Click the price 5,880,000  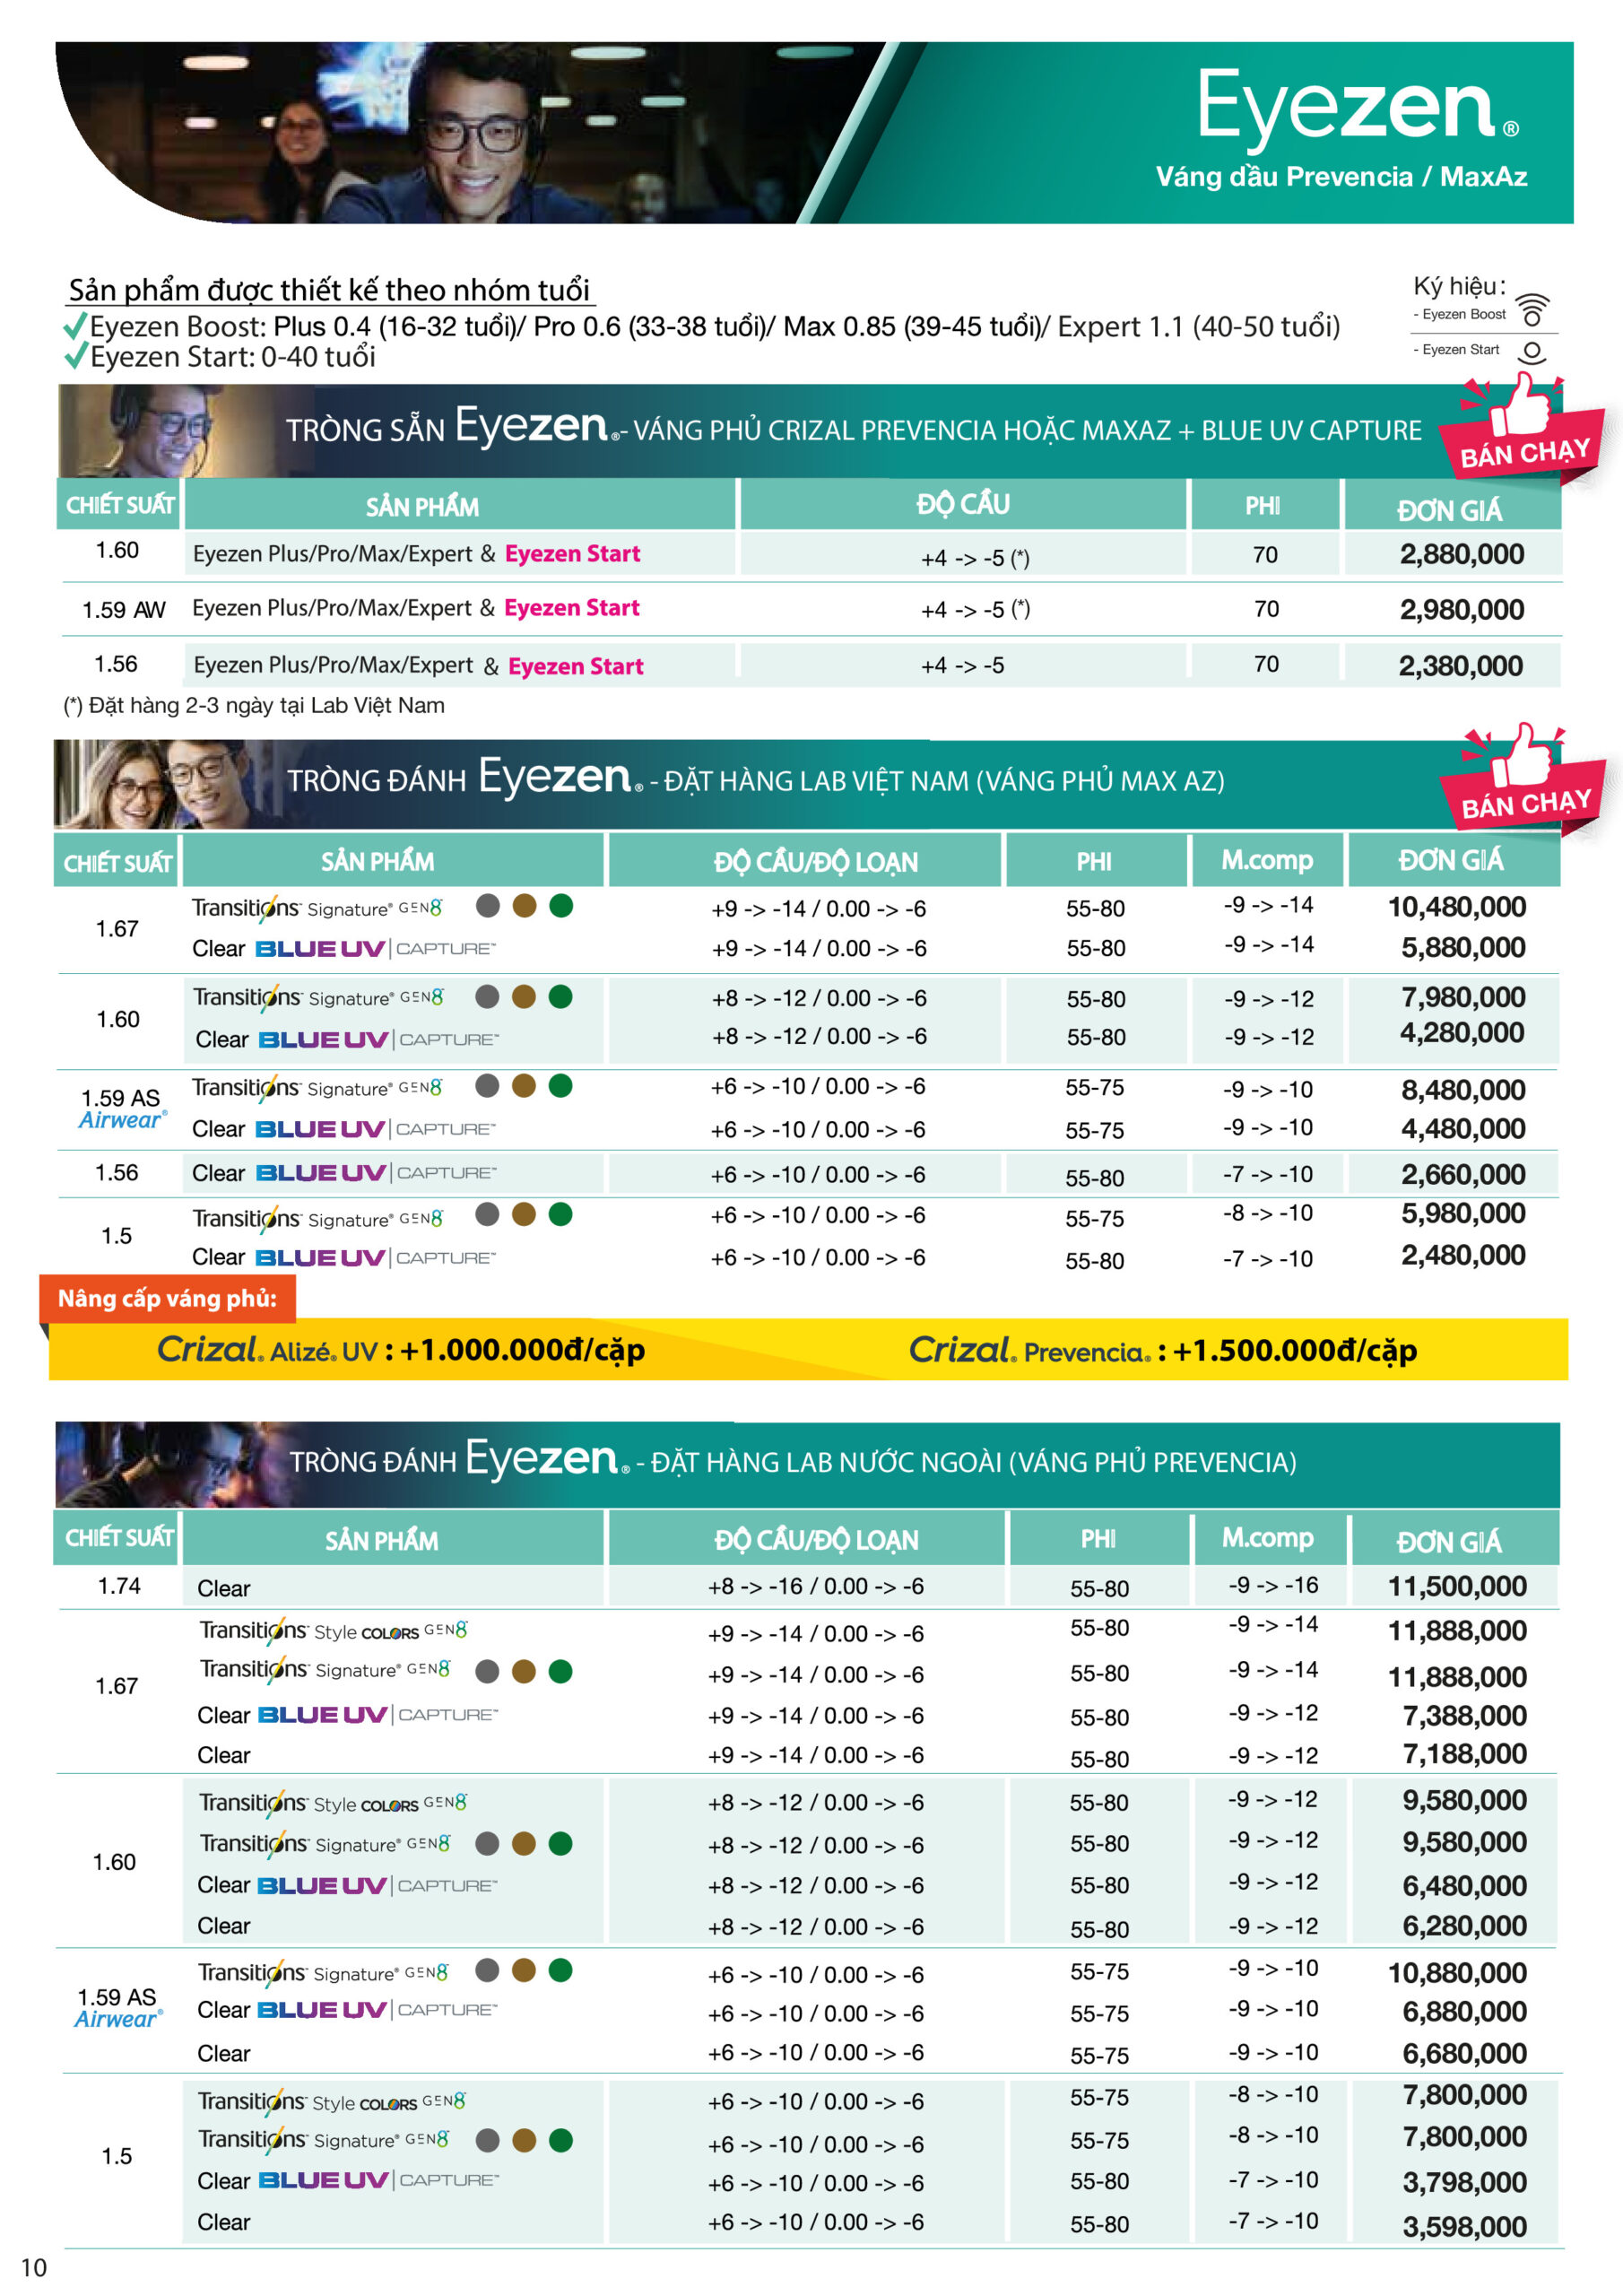[1464, 947]
